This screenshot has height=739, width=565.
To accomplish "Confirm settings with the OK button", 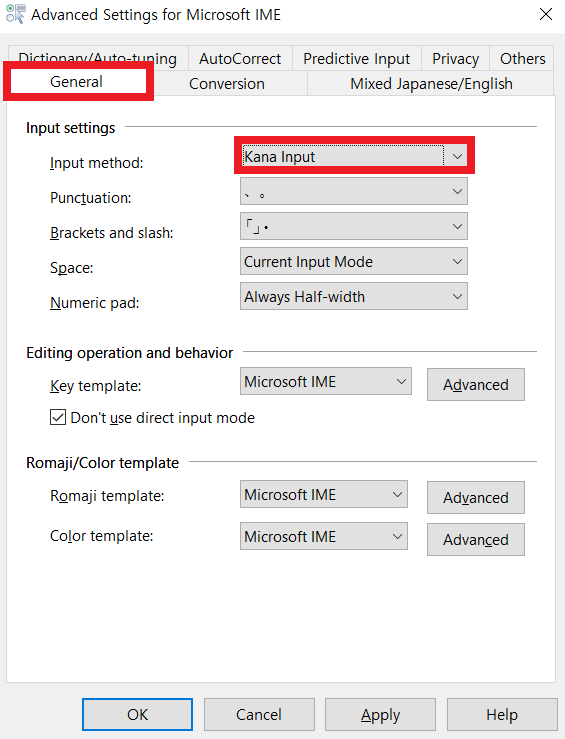I will (x=138, y=714).
